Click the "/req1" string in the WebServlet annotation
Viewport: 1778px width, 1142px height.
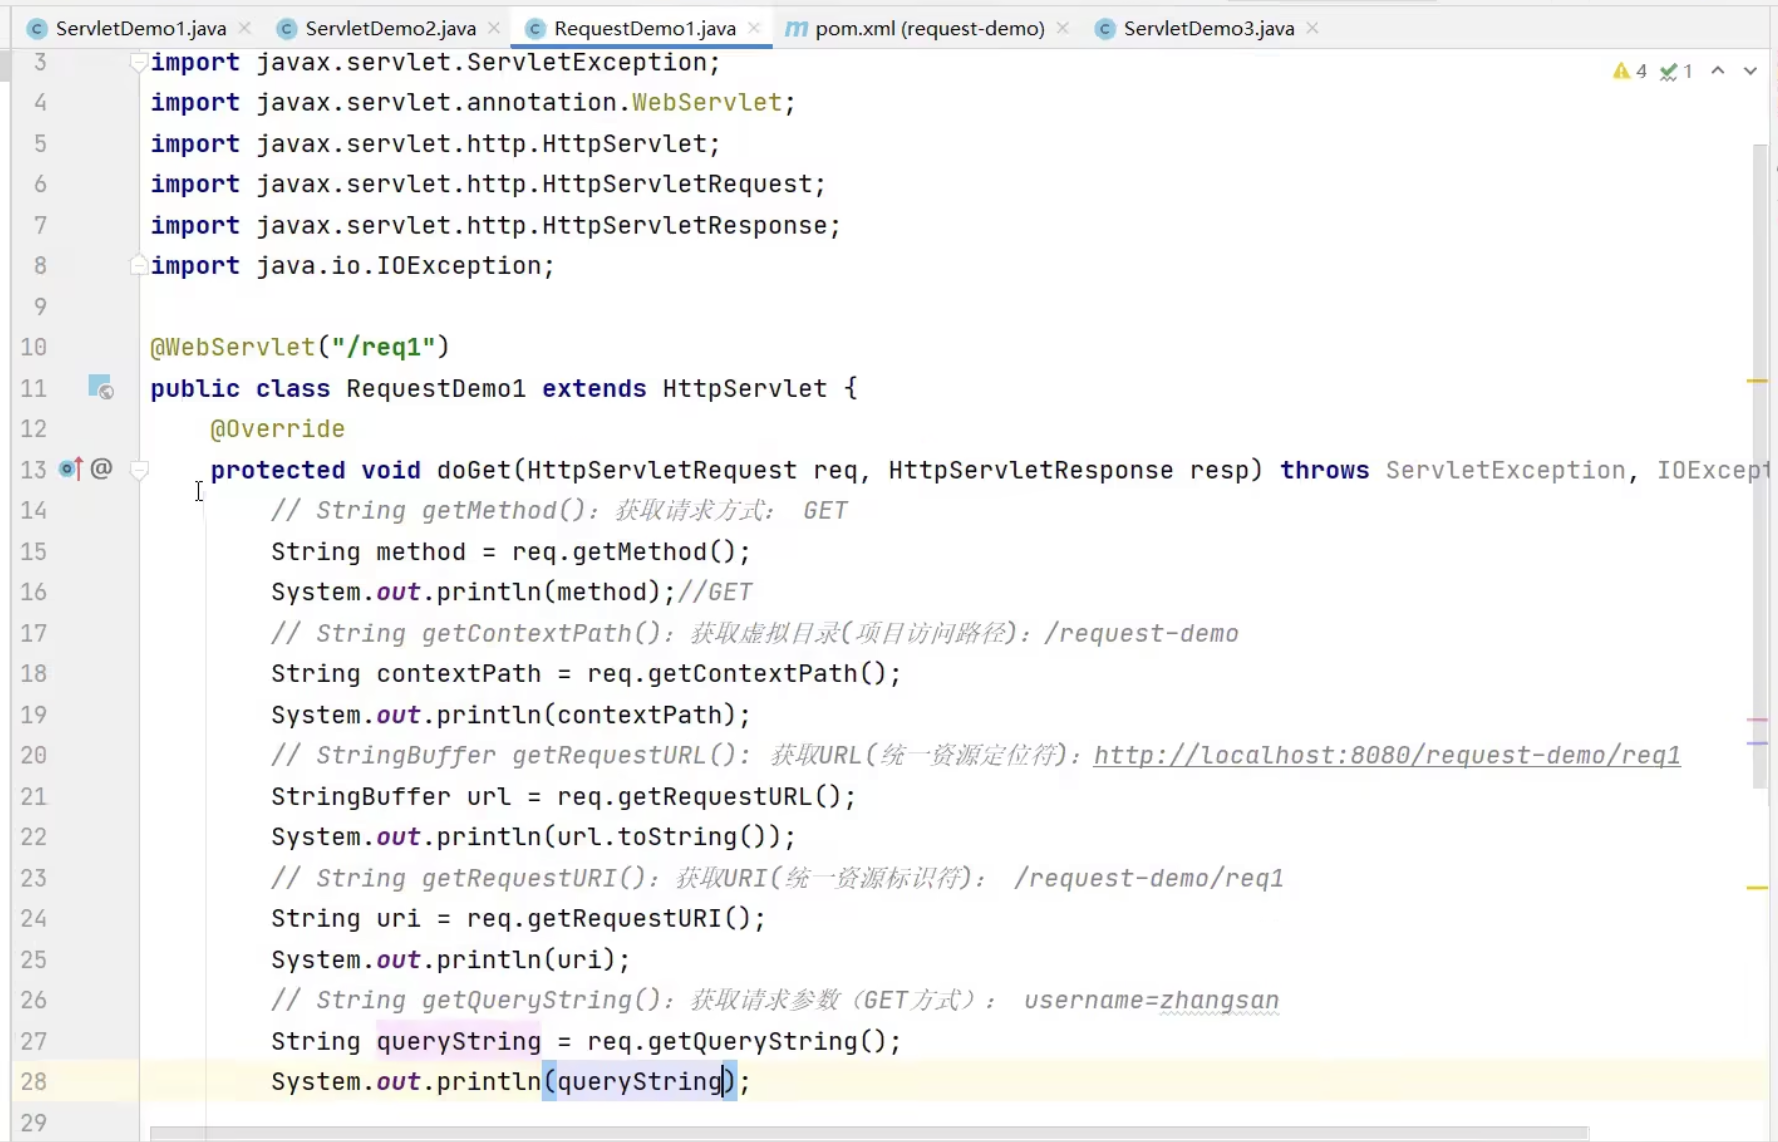(383, 347)
